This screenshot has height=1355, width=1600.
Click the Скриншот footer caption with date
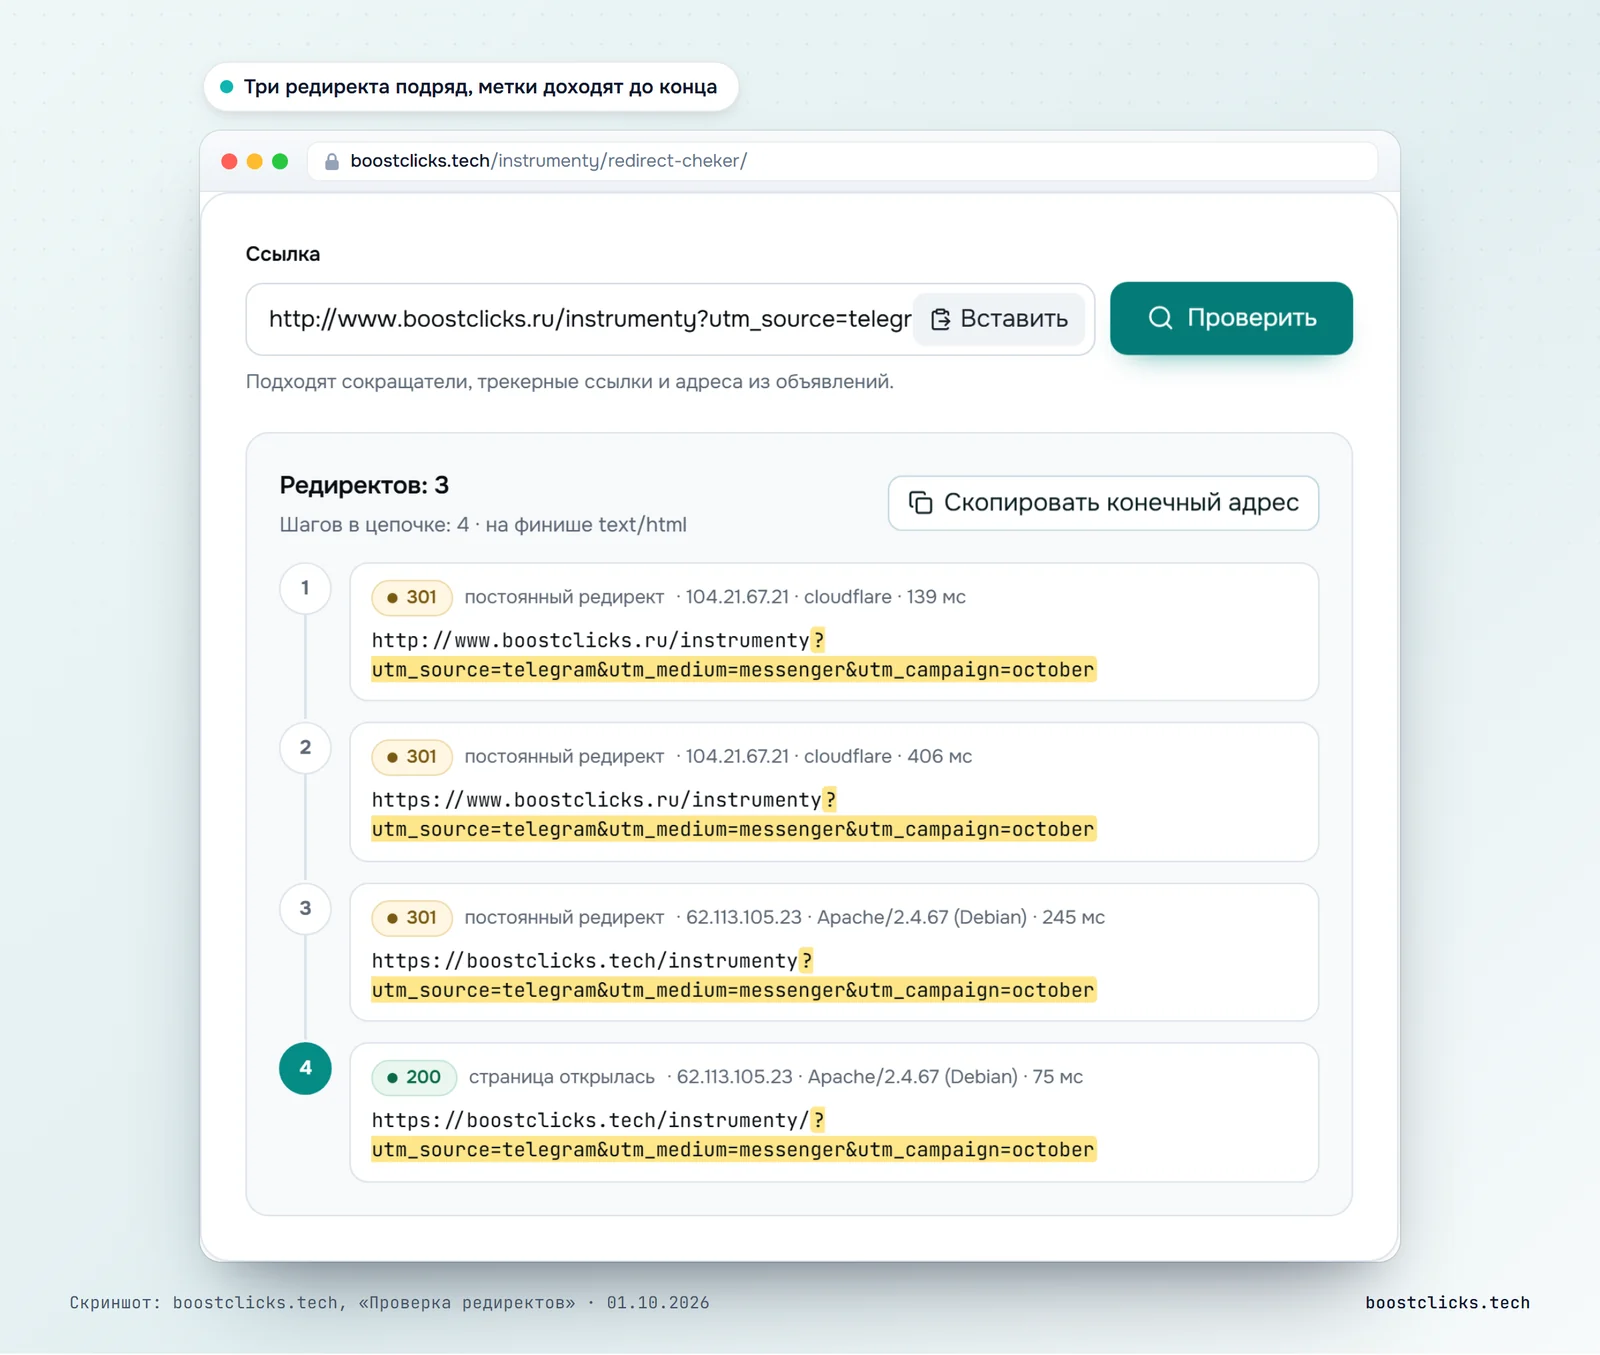pos(389,1303)
